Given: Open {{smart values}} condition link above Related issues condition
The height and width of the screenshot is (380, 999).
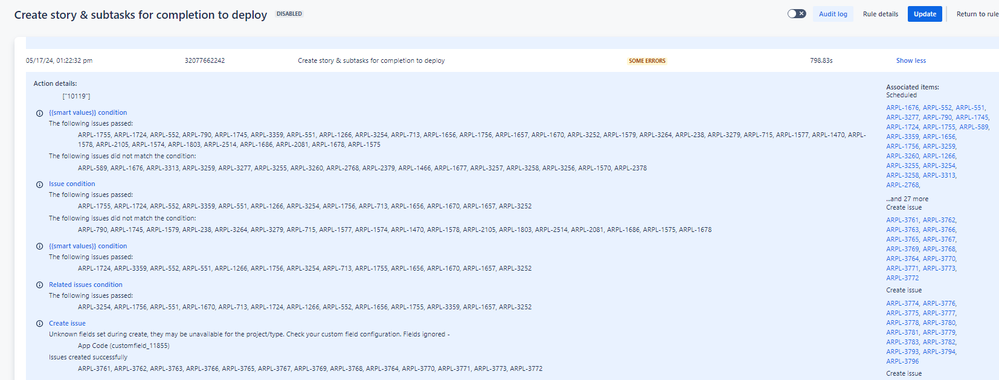Looking at the screenshot, I should click(88, 246).
